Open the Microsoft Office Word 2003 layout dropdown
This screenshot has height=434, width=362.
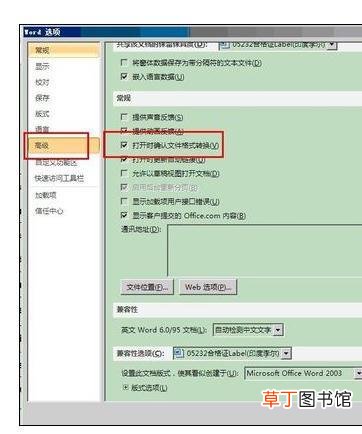pyautogui.click(x=358, y=373)
